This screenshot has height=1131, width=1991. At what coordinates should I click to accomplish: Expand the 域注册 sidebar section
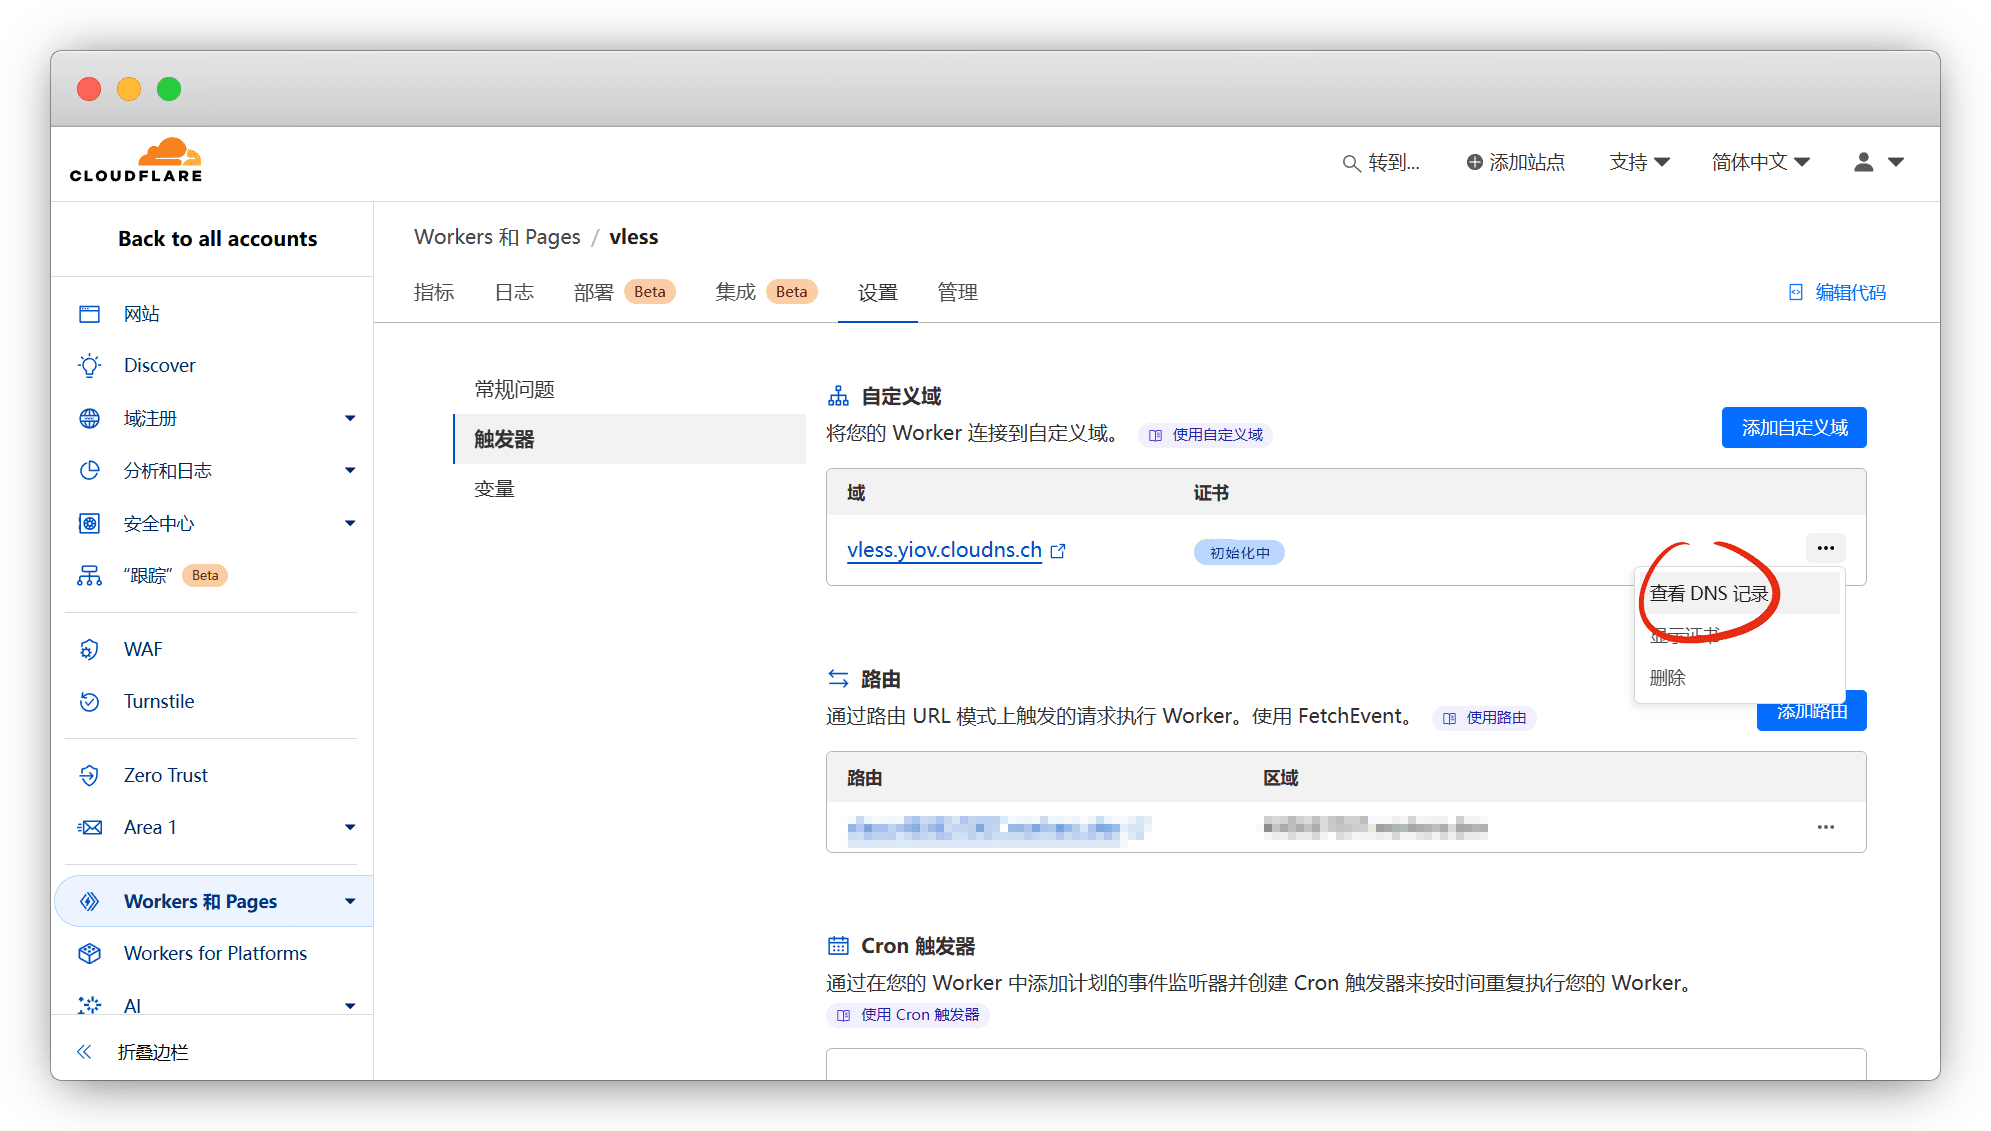[349, 418]
